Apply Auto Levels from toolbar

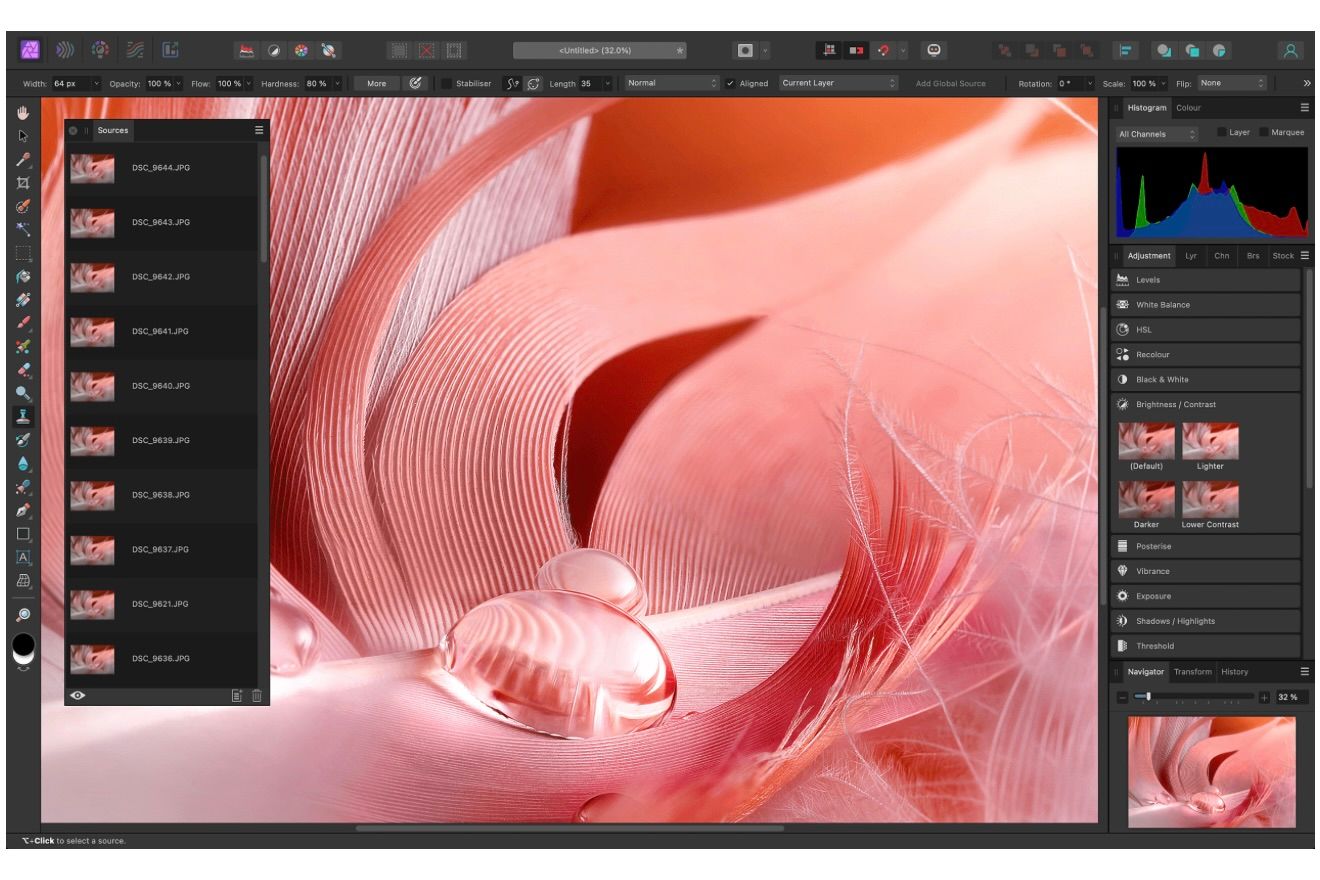pyautogui.click(x=246, y=50)
